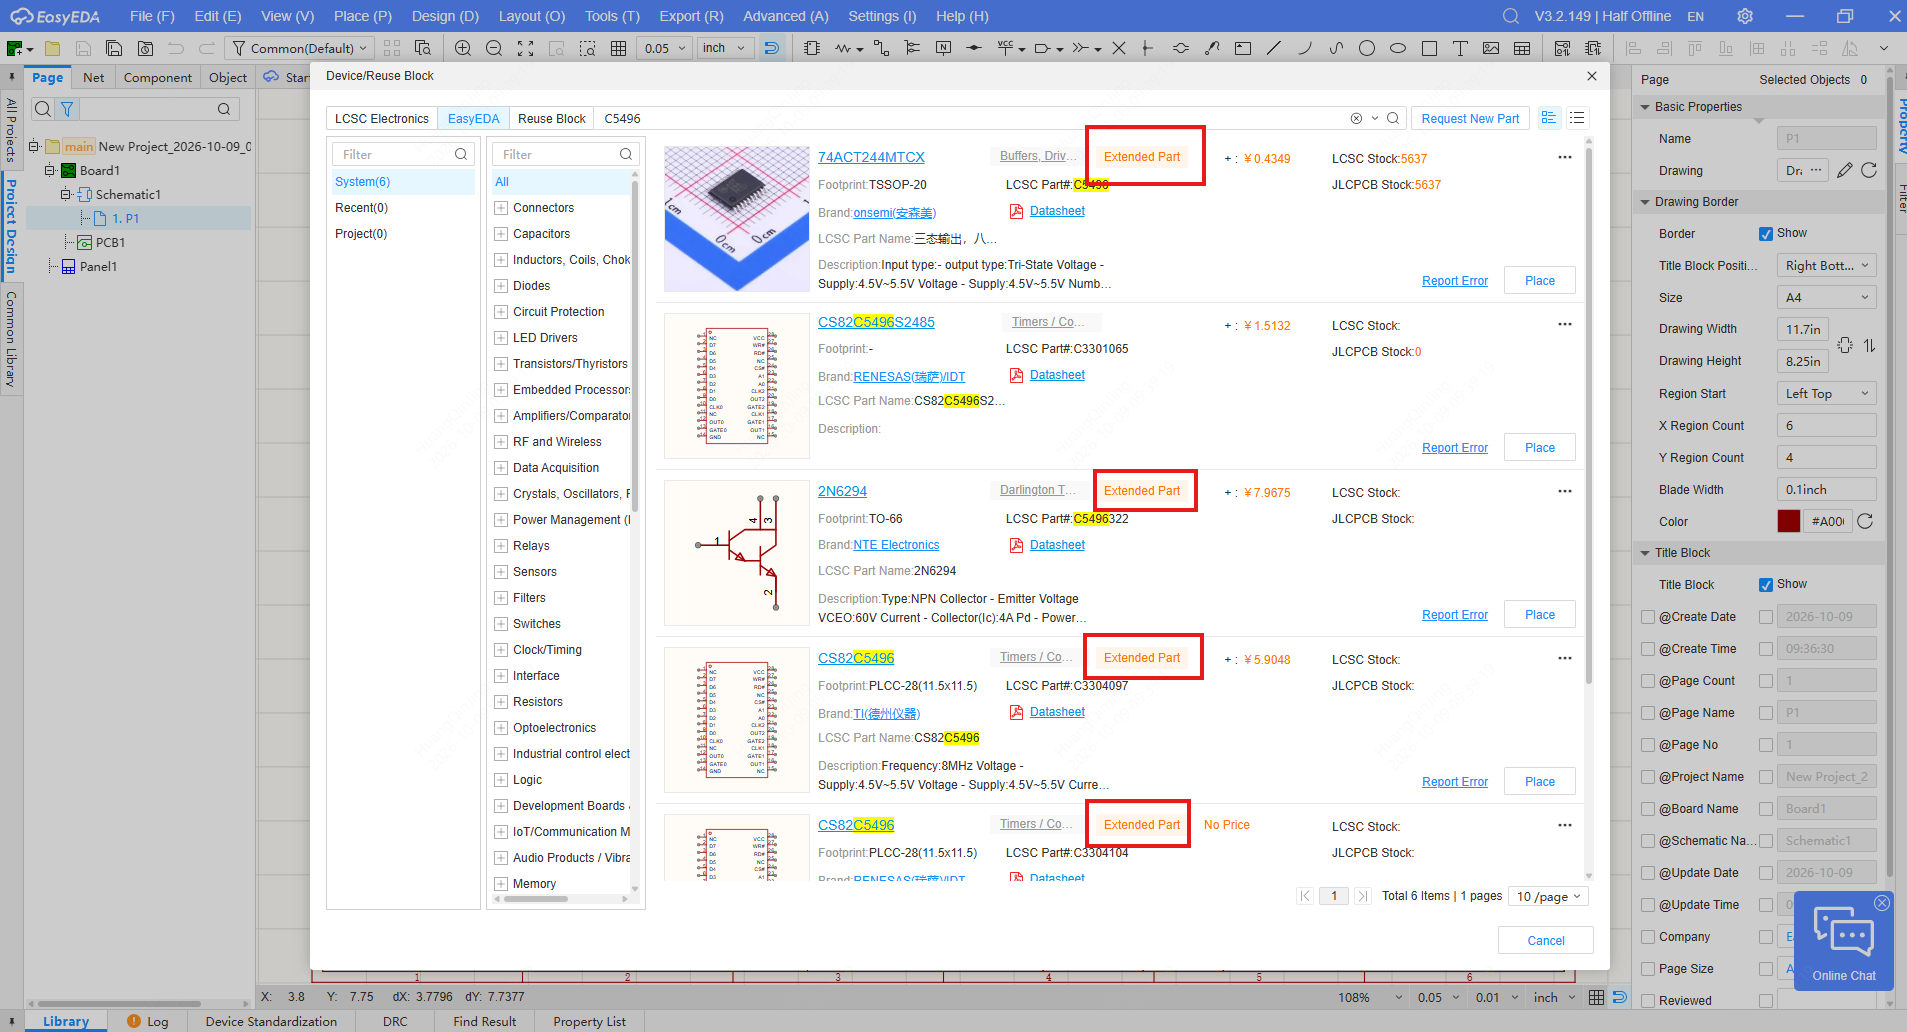Click the Insert Image tool icon
The image size is (1907, 1032).
[x=1491, y=48]
